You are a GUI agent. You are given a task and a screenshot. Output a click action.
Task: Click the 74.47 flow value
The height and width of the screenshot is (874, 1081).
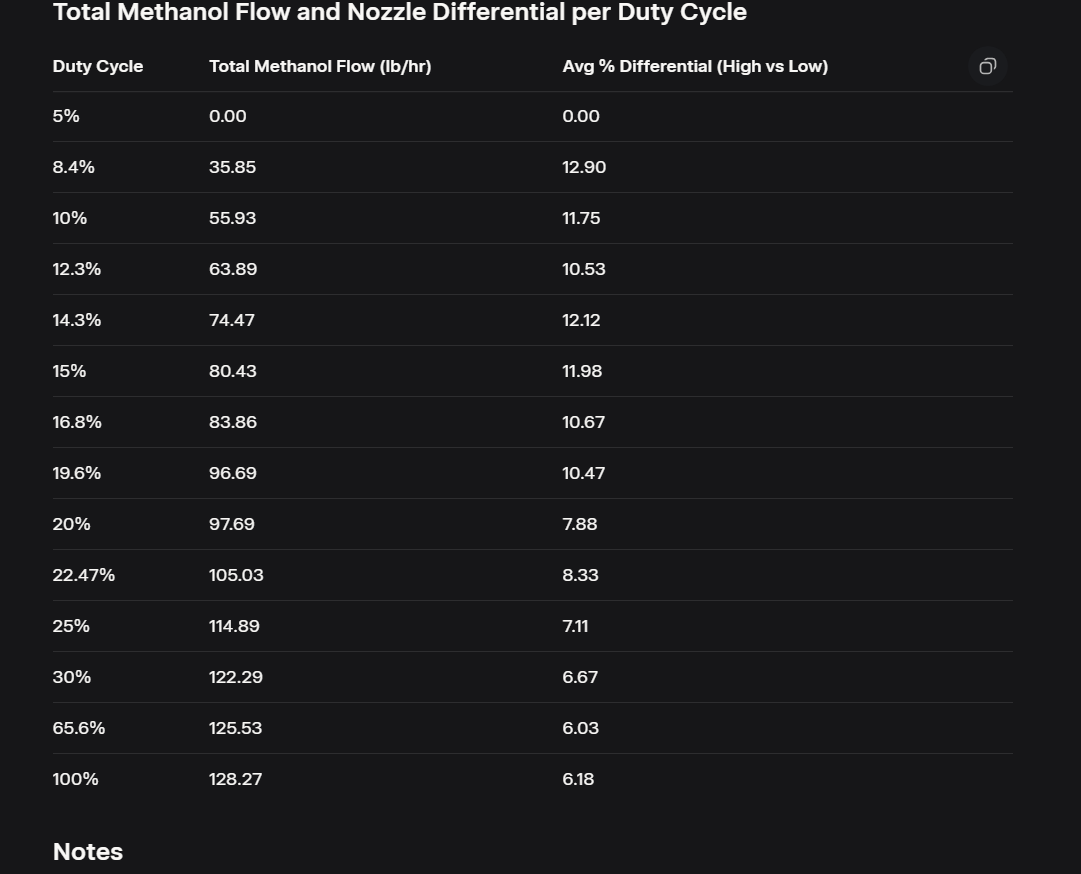point(232,320)
